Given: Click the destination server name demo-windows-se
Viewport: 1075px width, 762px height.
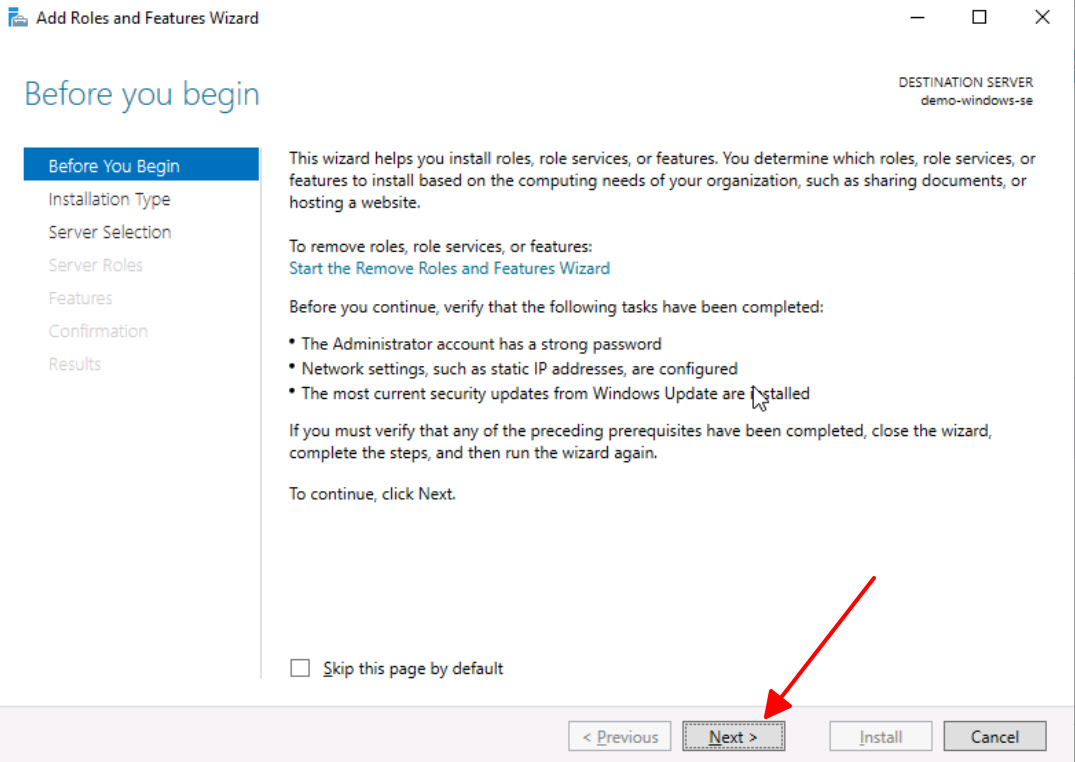Looking at the screenshot, I should coord(976,101).
